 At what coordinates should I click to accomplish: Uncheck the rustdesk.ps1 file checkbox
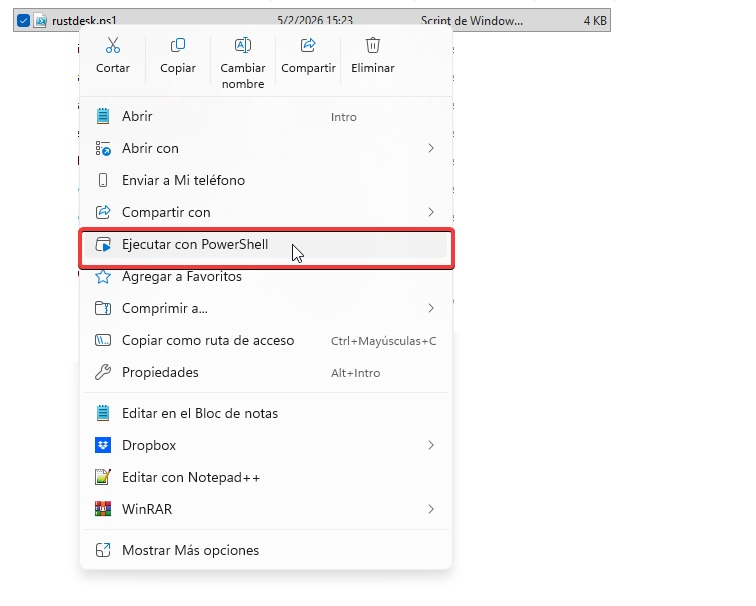point(23,21)
